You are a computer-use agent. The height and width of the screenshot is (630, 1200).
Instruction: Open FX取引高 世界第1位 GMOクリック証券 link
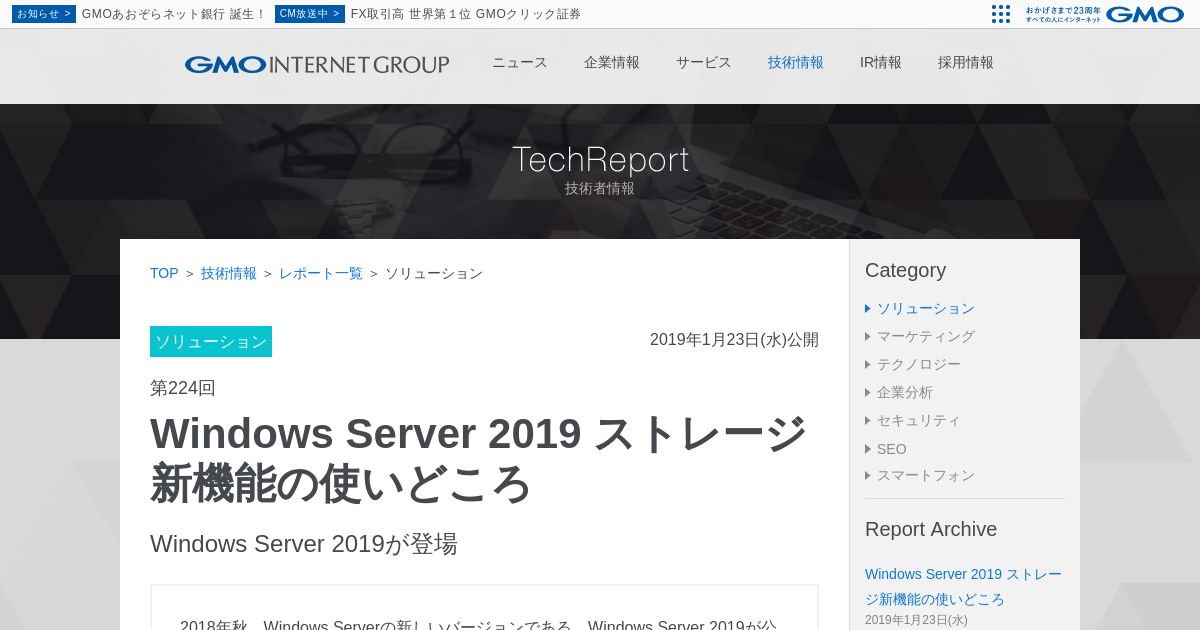pyautogui.click(x=466, y=14)
